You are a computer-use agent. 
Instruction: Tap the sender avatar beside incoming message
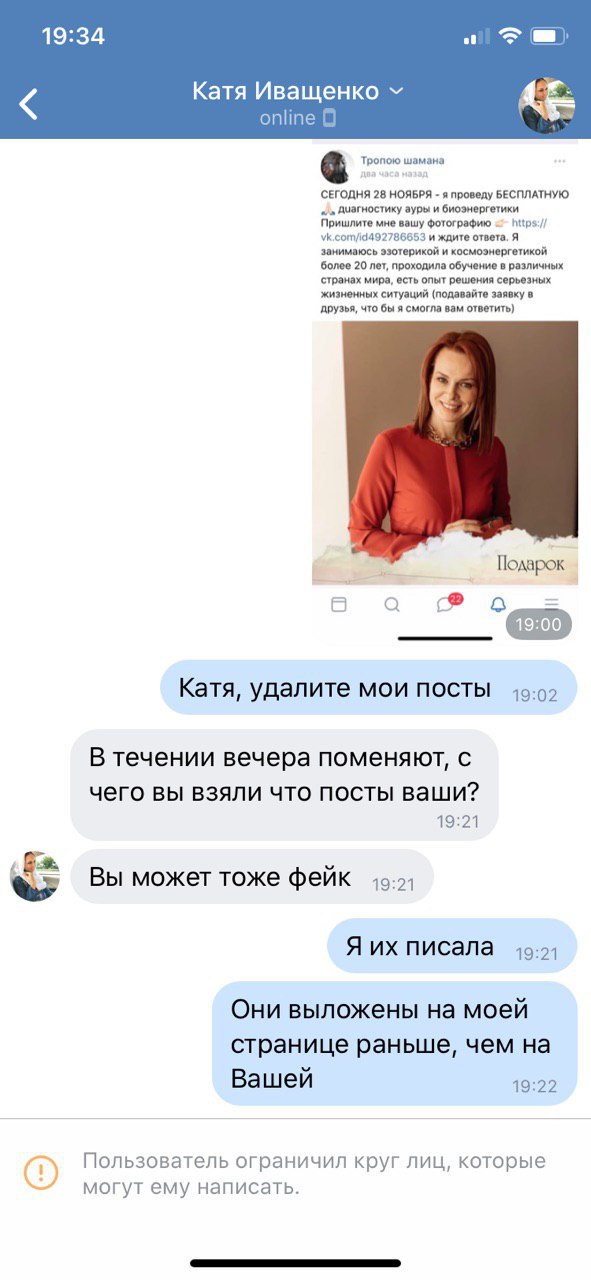(x=35, y=877)
